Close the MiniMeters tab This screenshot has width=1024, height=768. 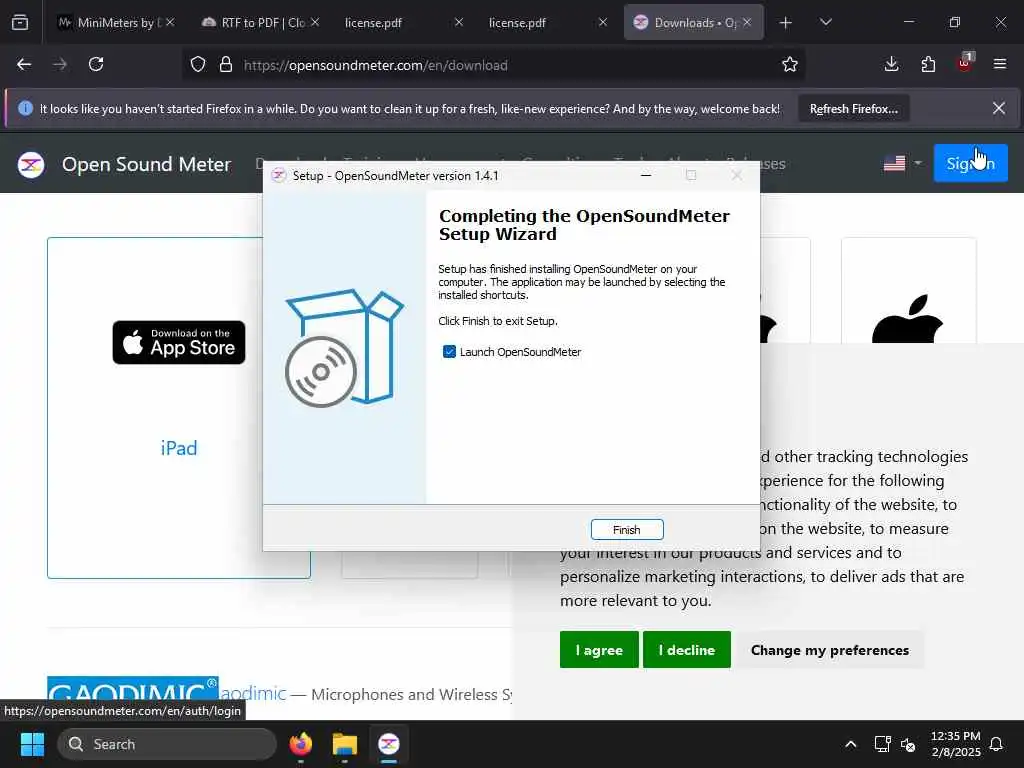(170, 22)
